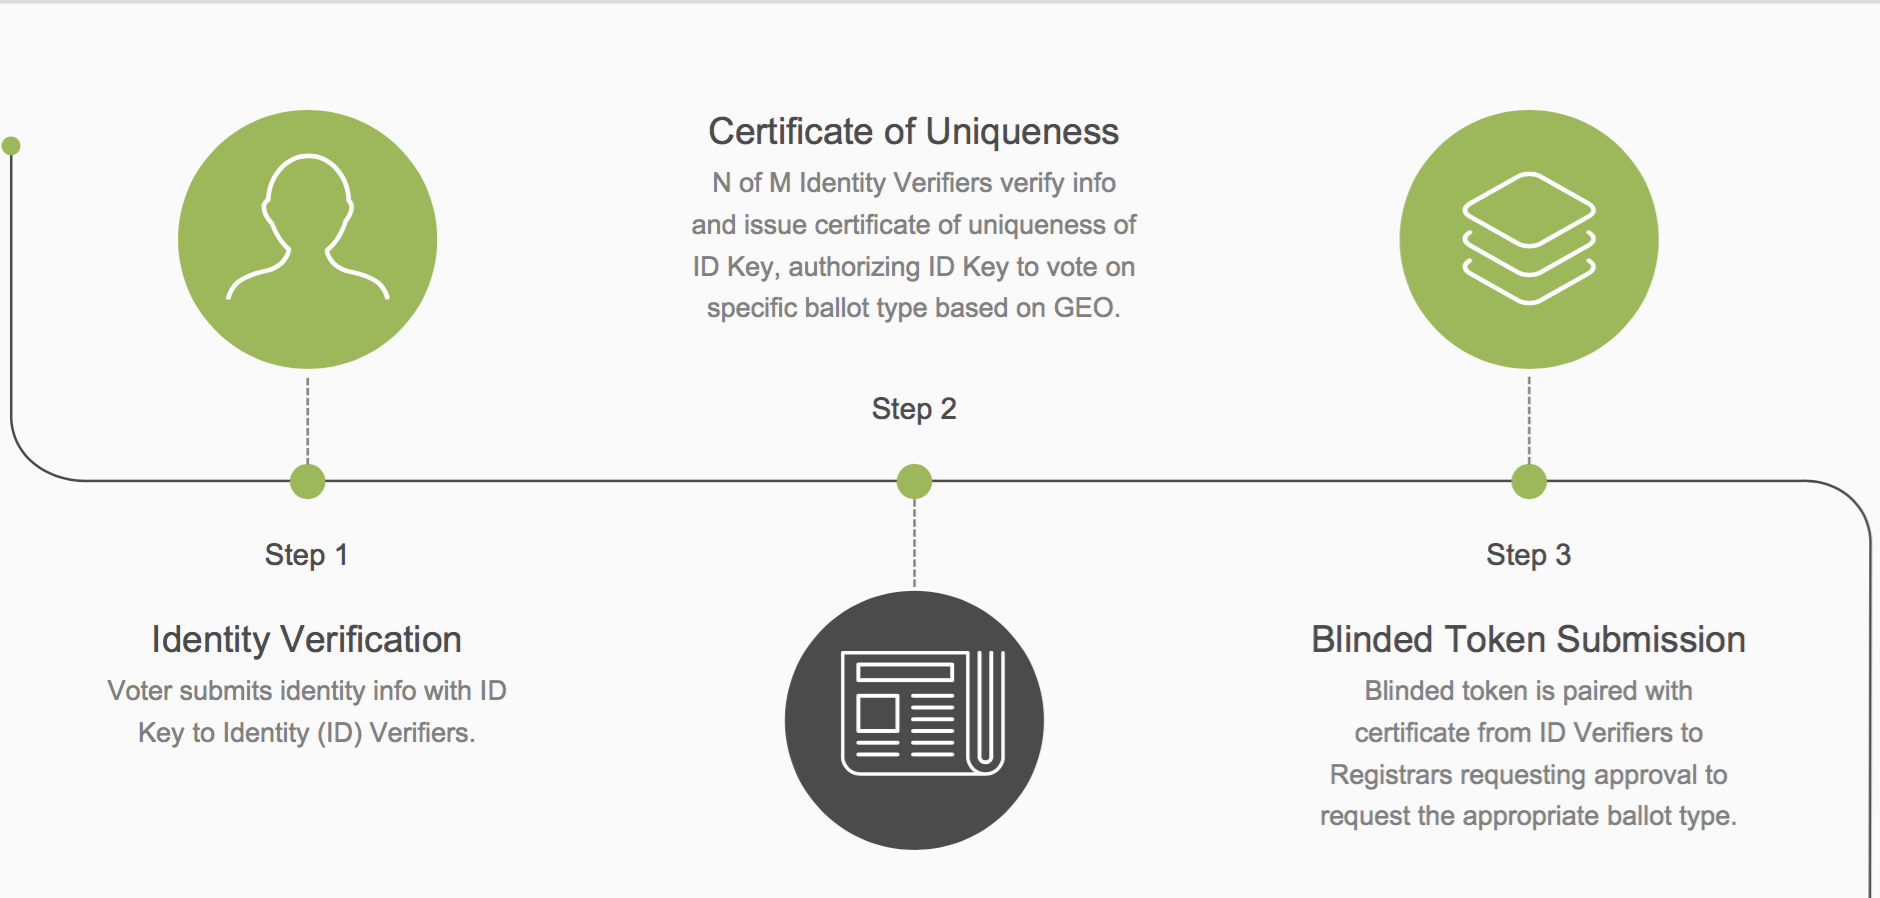Click the Step 2 label
This screenshot has width=1880, height=898.
click(914, 409)
